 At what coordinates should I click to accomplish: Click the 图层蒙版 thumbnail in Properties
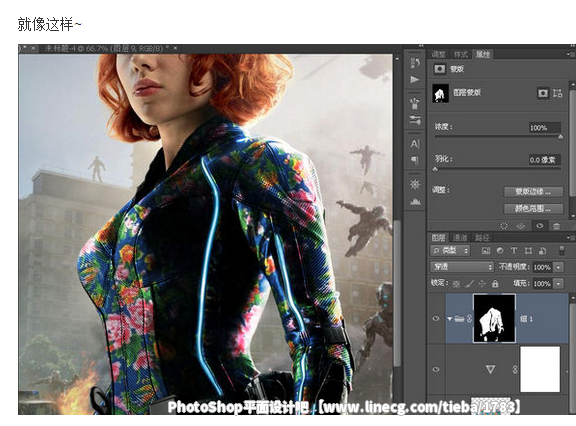tap(440, 93)
